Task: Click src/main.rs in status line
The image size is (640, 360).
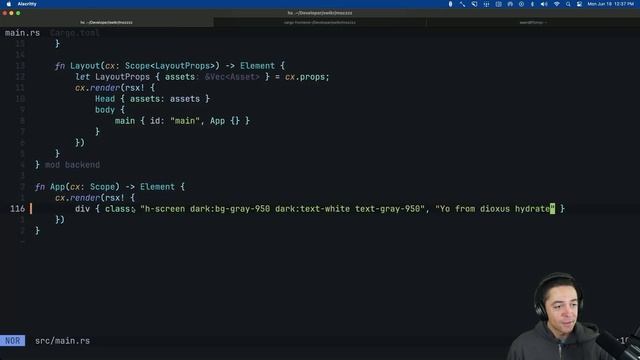Action: pos(62,341)
